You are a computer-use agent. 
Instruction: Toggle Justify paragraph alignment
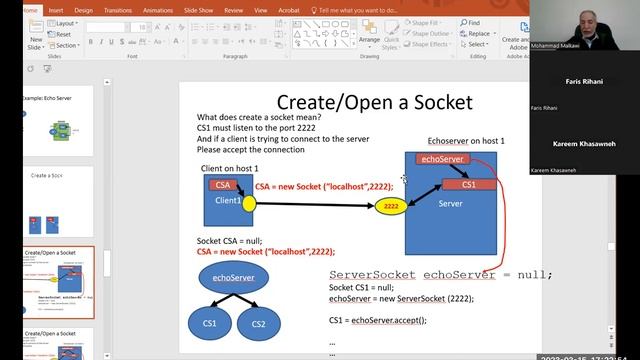[x=225, y=42]
